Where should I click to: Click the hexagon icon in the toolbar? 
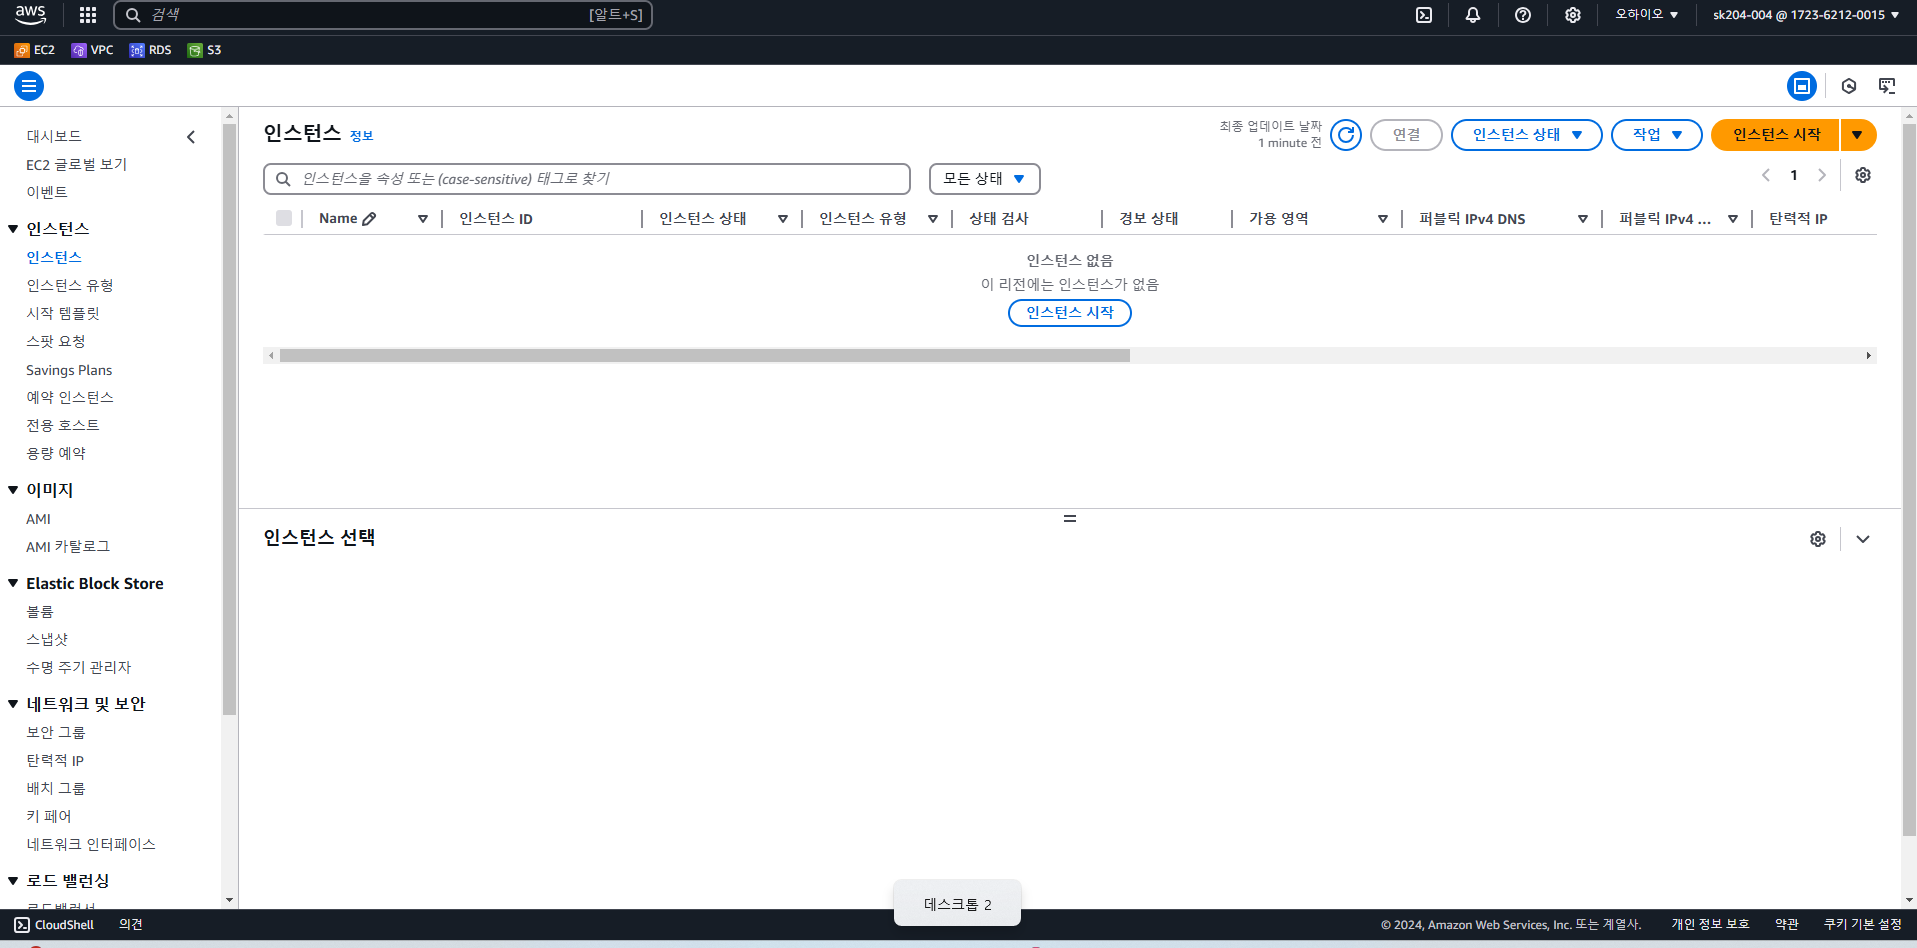coord(1849,86)
